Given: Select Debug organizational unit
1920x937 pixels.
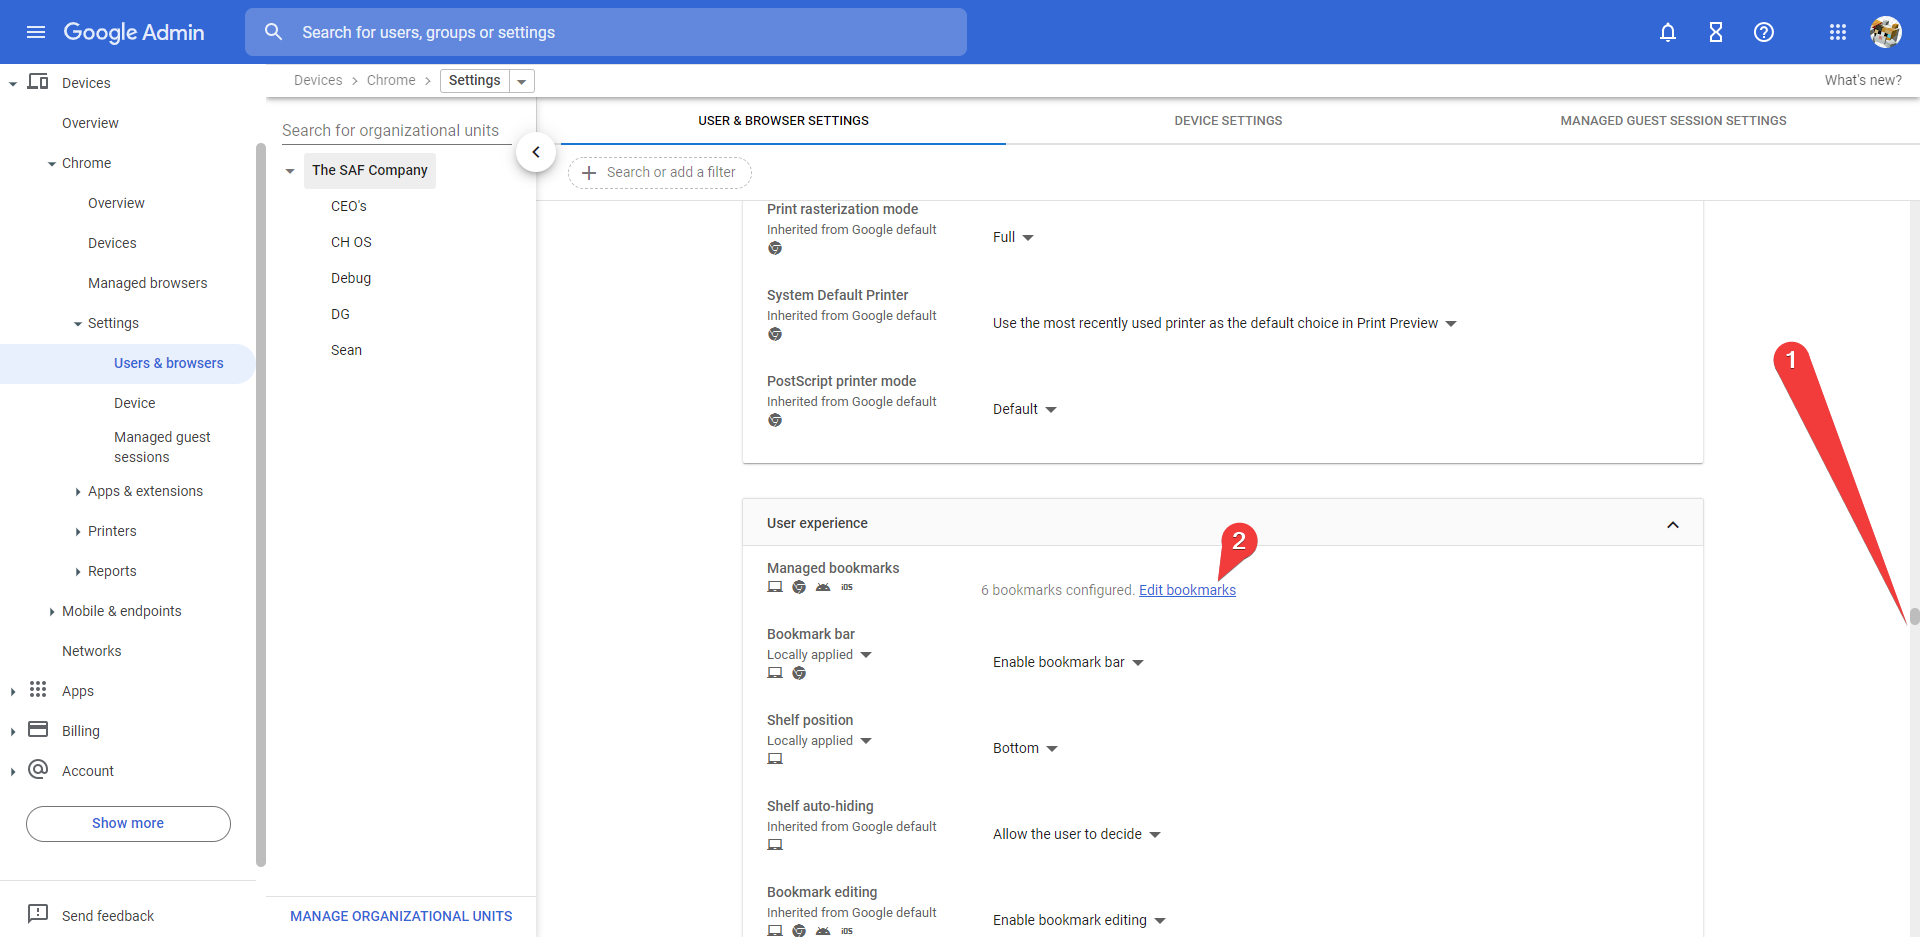Looking at the screenshot, I should [x=351, y=278].
